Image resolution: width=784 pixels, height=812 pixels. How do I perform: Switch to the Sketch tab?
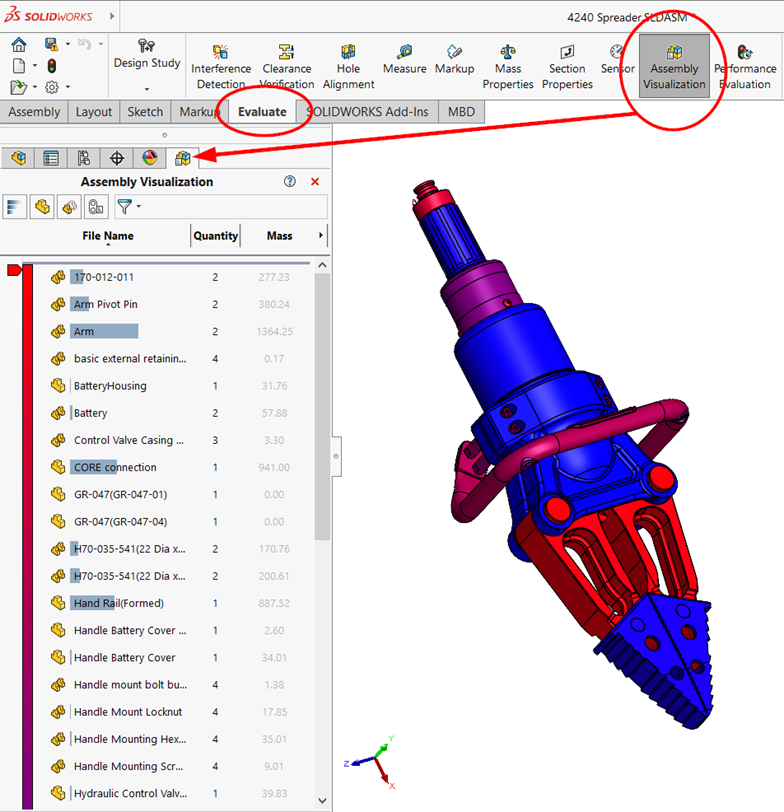(145, 112)
